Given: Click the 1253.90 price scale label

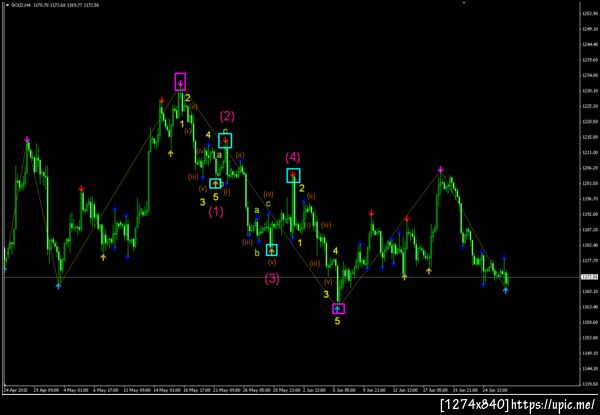Looking at the screenshot, I should click(588, 14).
